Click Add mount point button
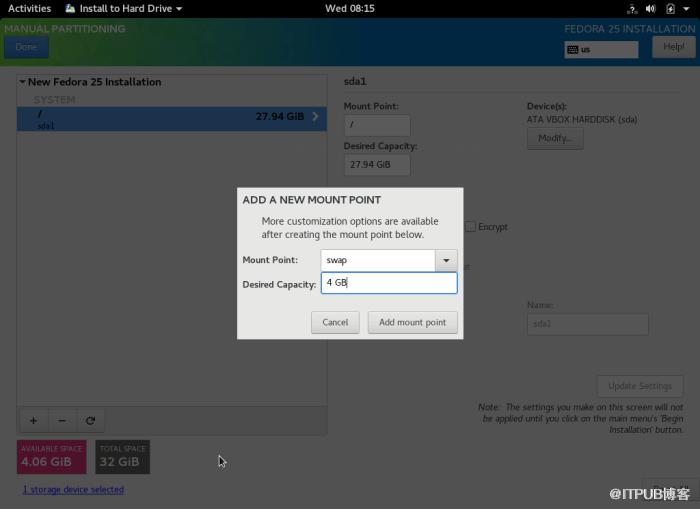The width and height of the screenshot is (700, 509). [412, 322]
